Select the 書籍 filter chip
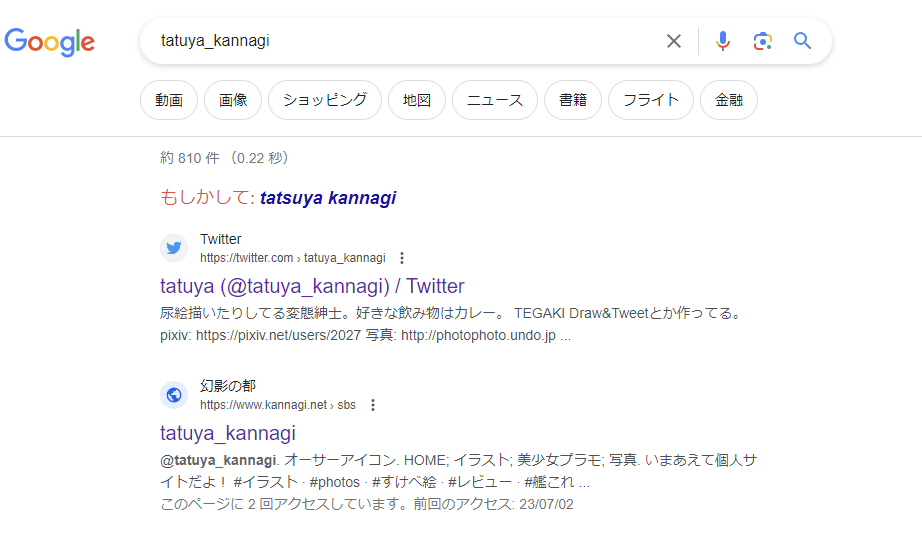922x547 pixels. tap(573, 100)
